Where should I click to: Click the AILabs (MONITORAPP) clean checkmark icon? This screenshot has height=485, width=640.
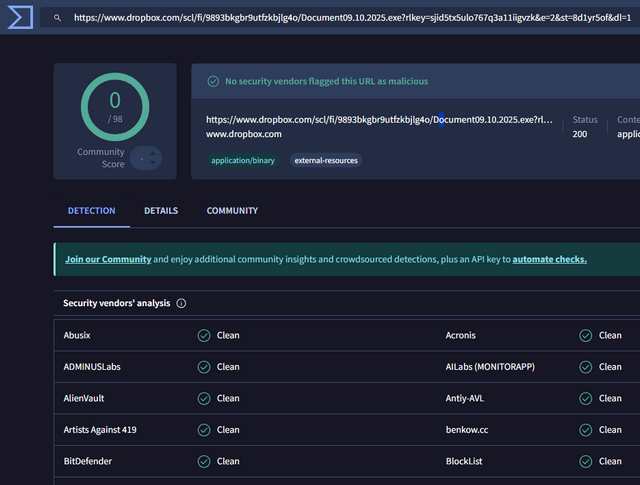click(x=585, y=367)
